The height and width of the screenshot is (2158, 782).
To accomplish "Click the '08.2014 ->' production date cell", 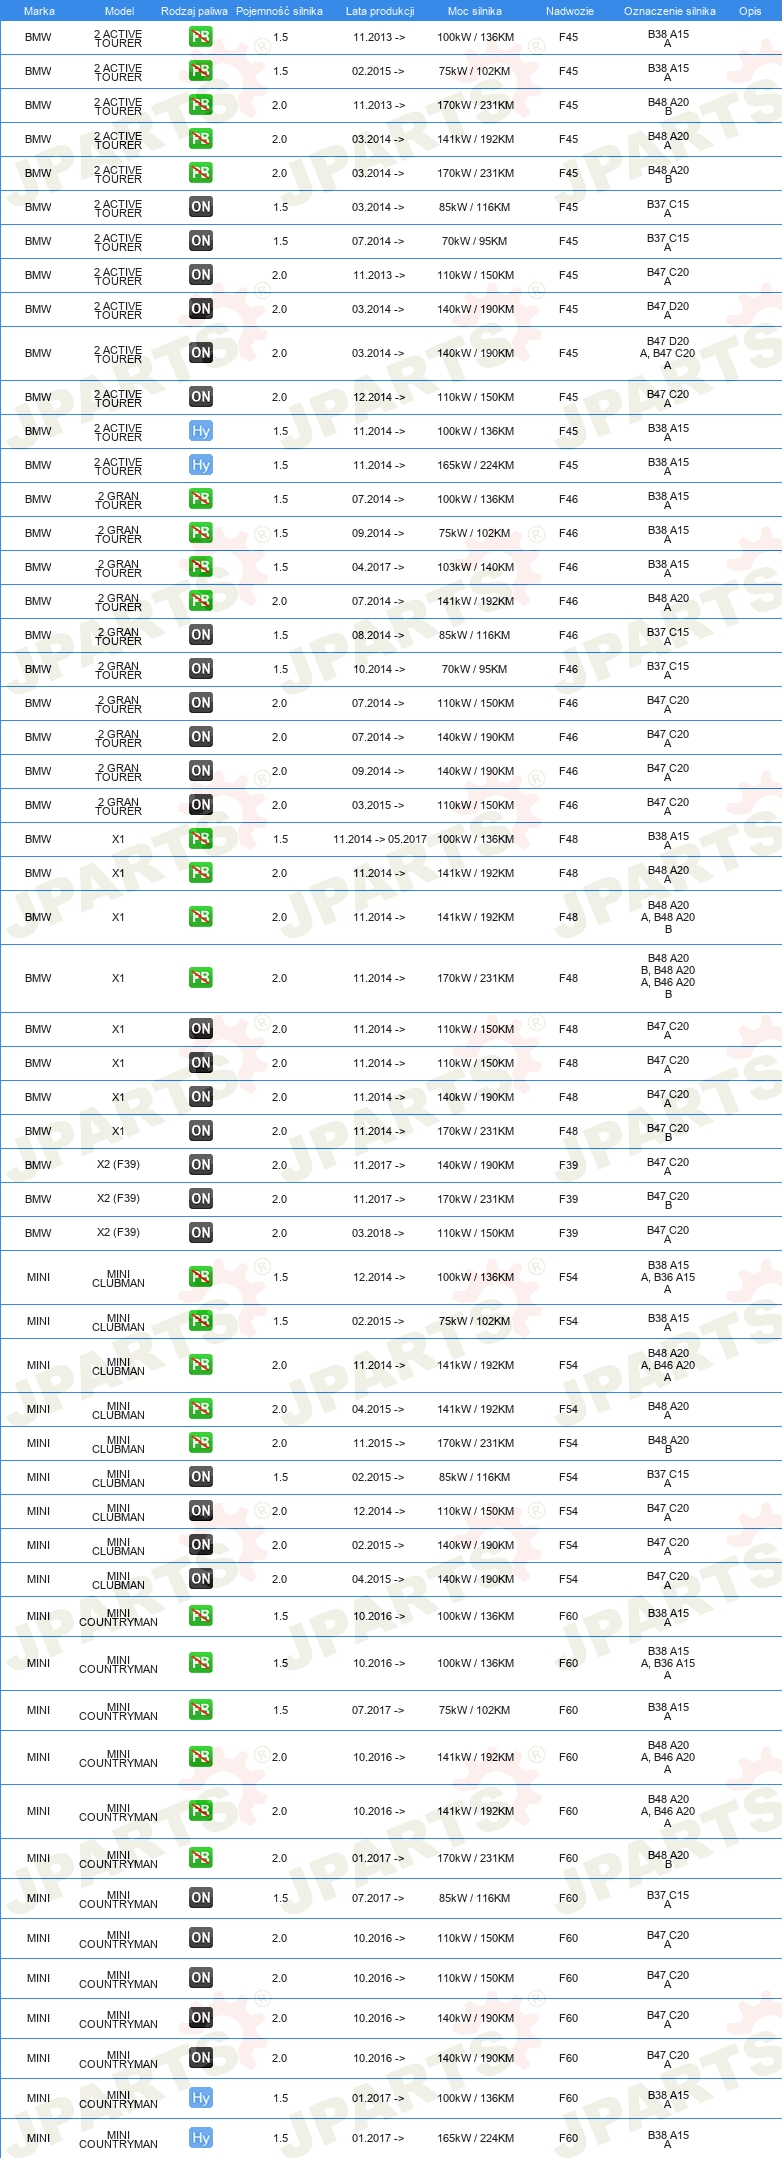I will point(378,635).
